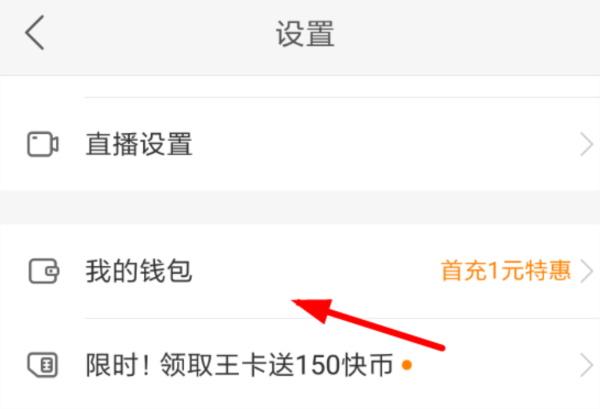600x409 pixels.
Task: Tap the orange notification dot after 快币
Action: click(x=407, y=365)
